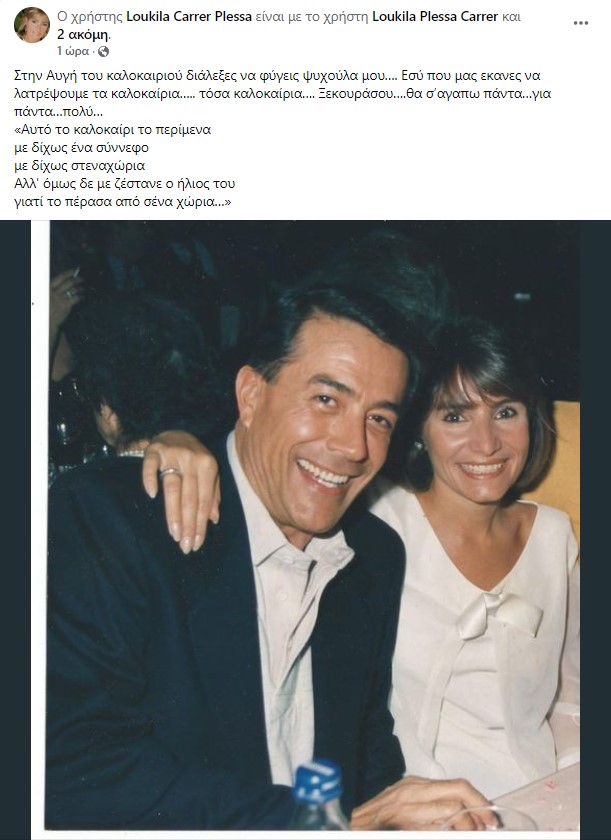Open the post via the '1 ώρα' timestamp

tap(73, 51)
